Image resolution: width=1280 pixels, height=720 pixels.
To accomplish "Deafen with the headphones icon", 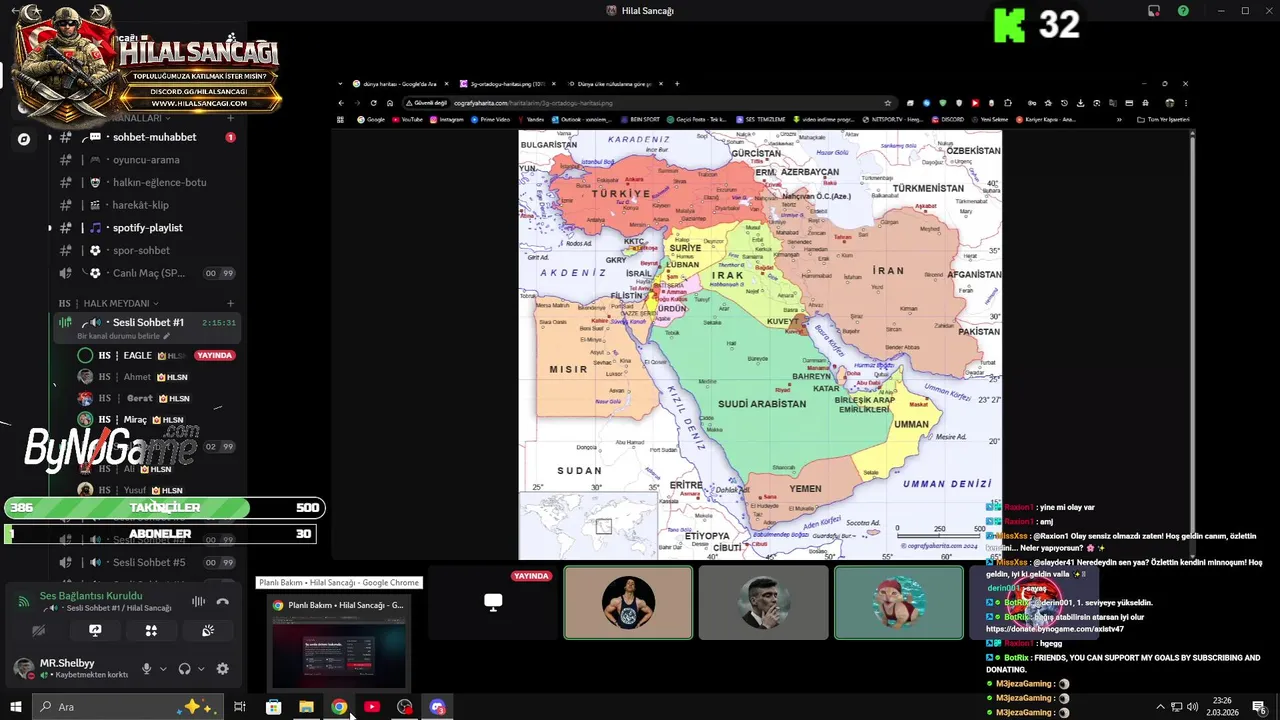I will pos(184,669).
